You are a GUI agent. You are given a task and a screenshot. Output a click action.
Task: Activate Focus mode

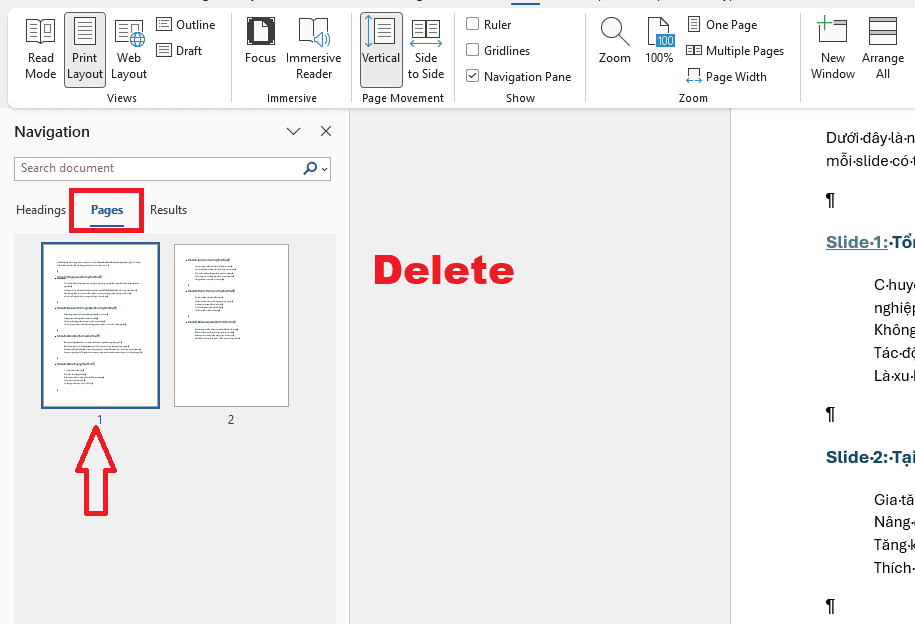(260, 41)
